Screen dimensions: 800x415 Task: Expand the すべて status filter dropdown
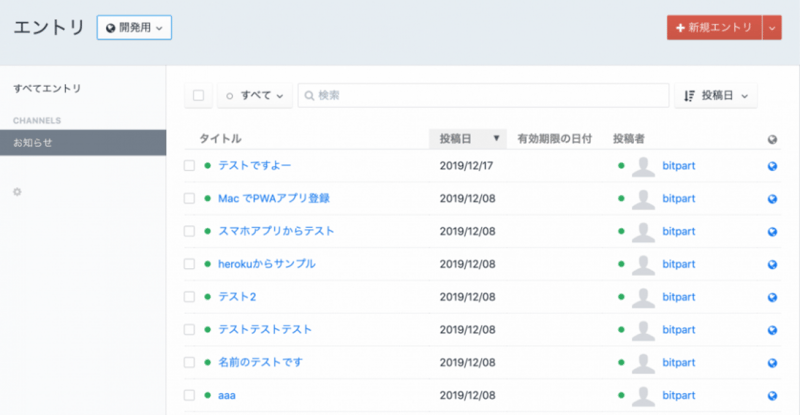coord(254,95)
